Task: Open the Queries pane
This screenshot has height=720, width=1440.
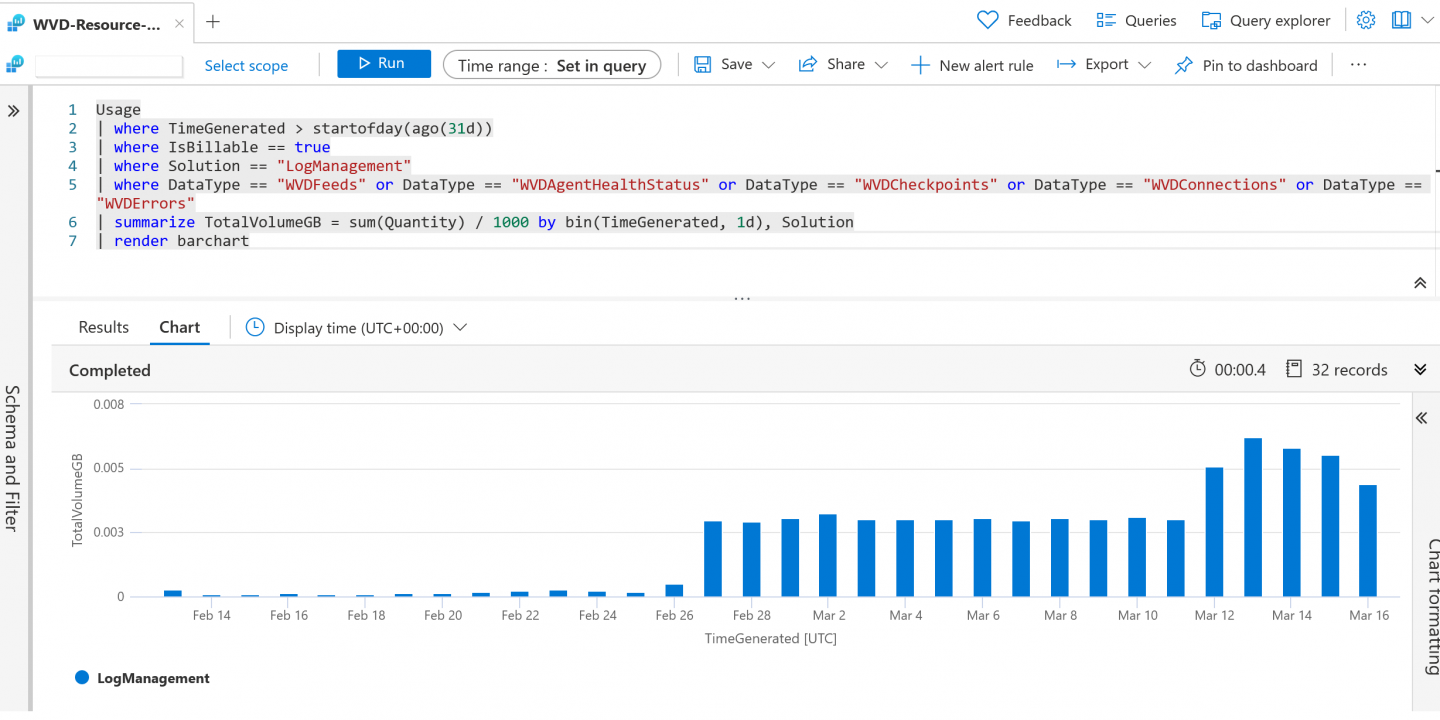Action: [1137, 20]
